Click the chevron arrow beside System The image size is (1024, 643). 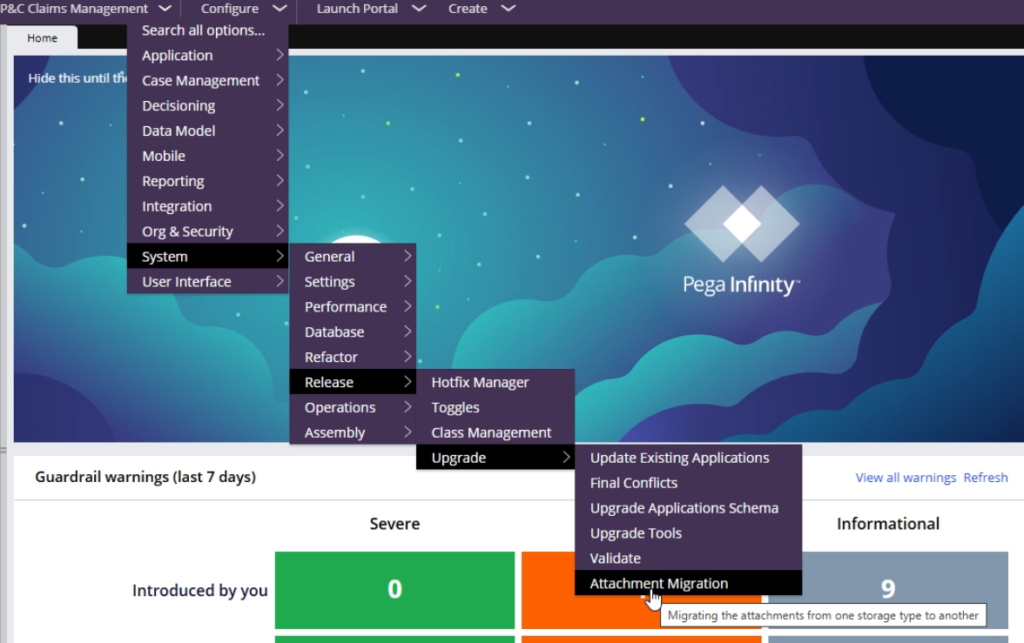click(280, 256)
